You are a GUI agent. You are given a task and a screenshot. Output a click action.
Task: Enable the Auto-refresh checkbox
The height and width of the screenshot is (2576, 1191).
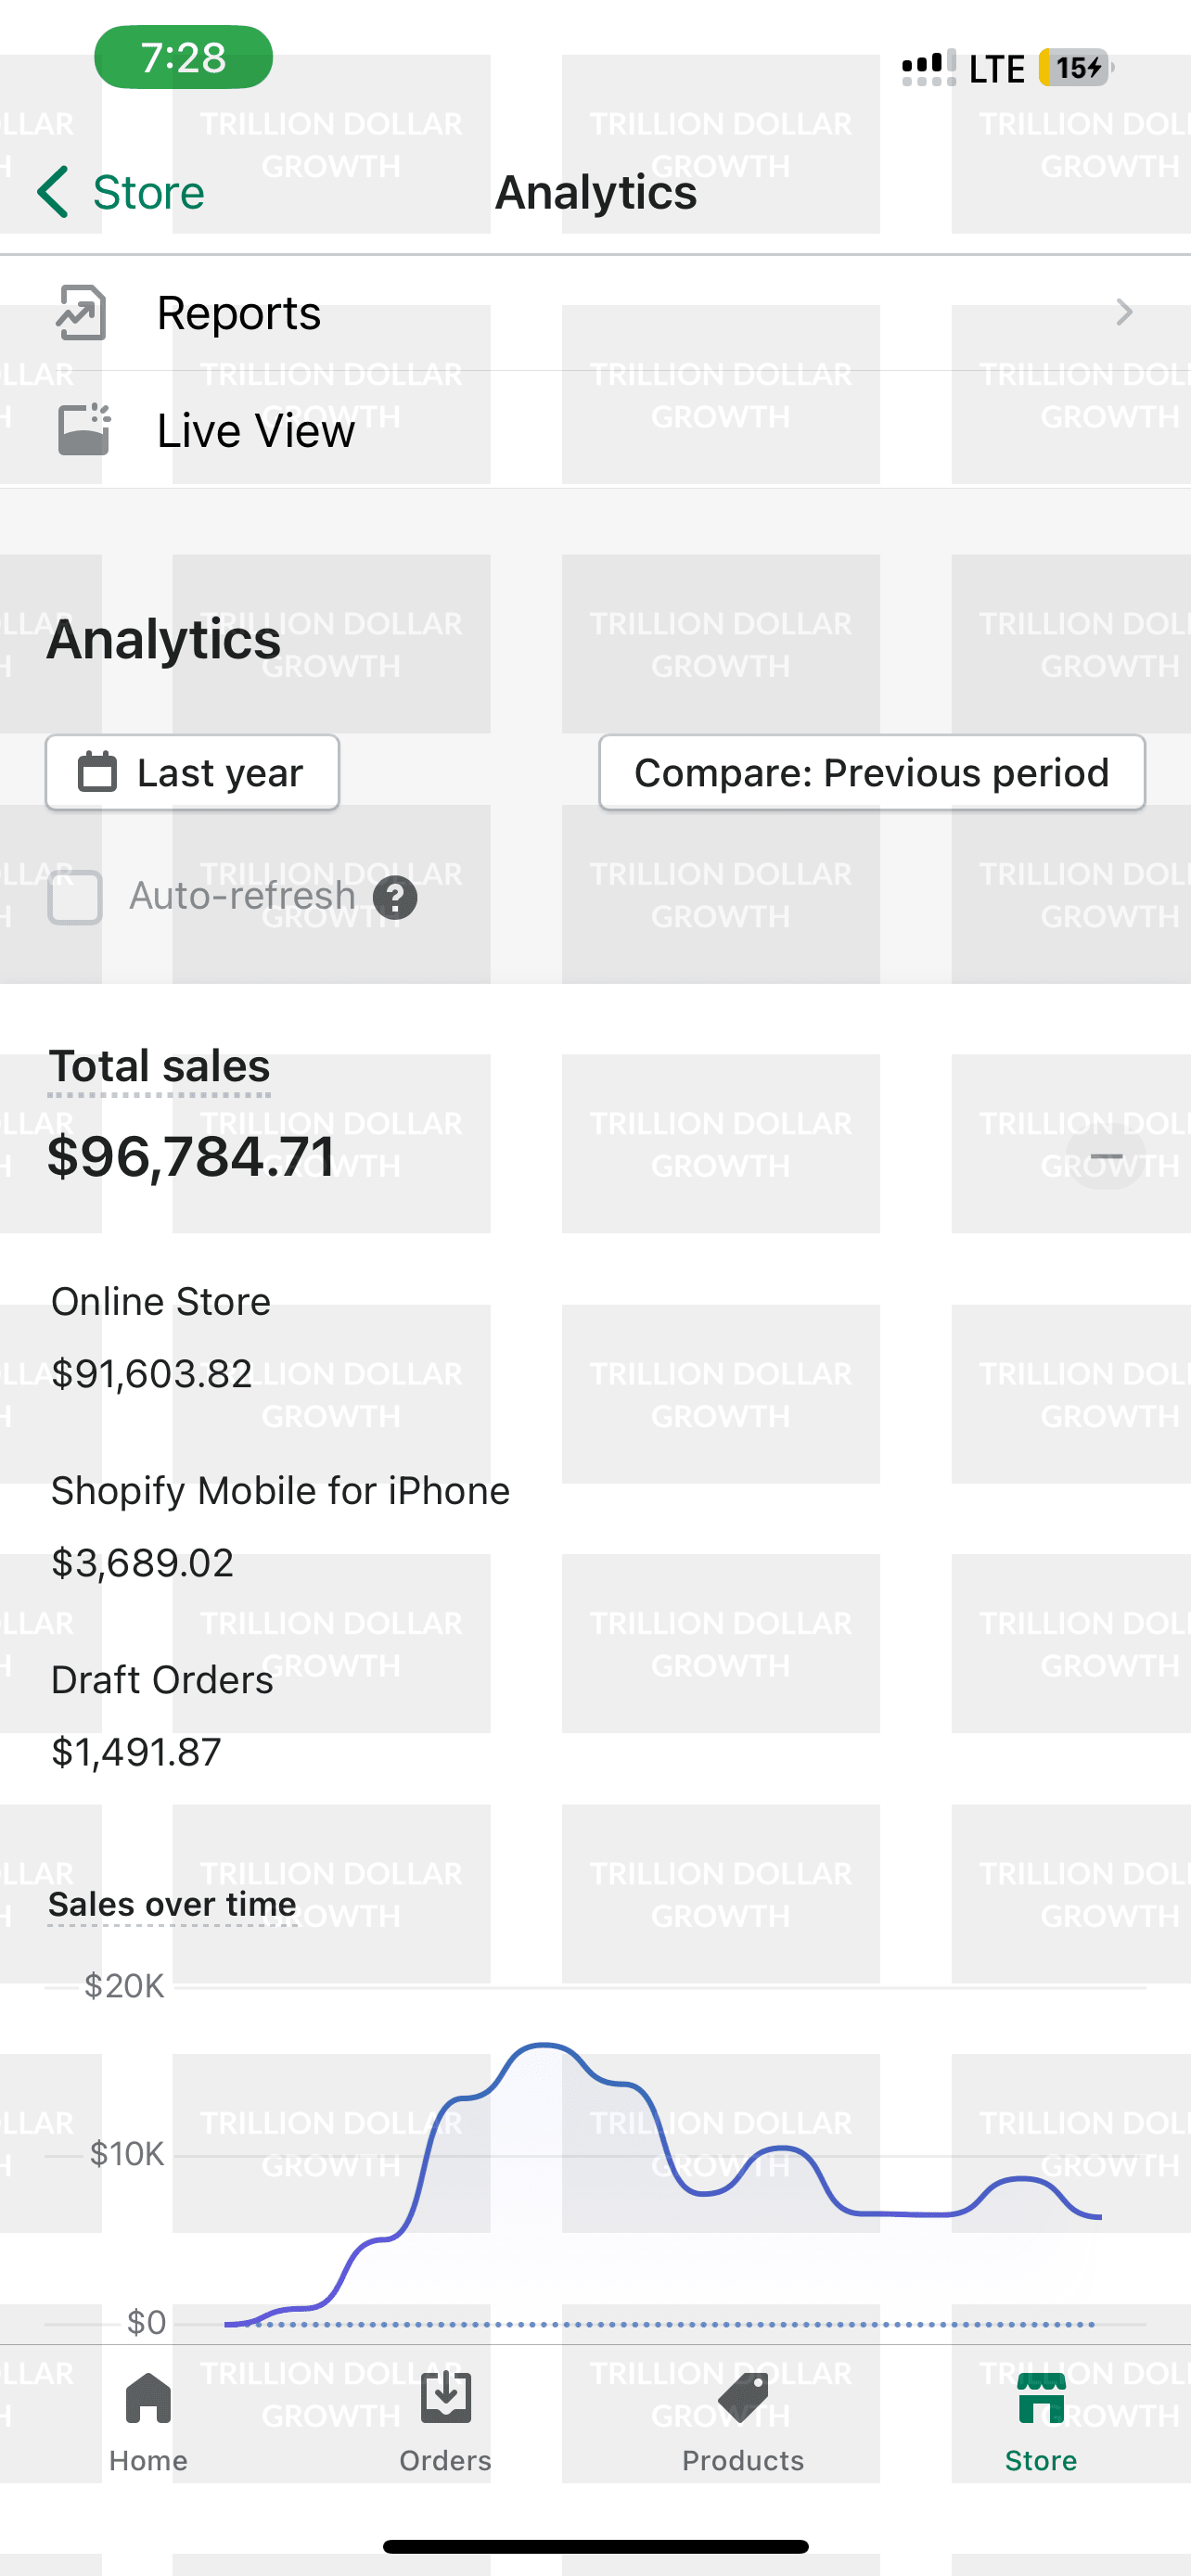75,897
